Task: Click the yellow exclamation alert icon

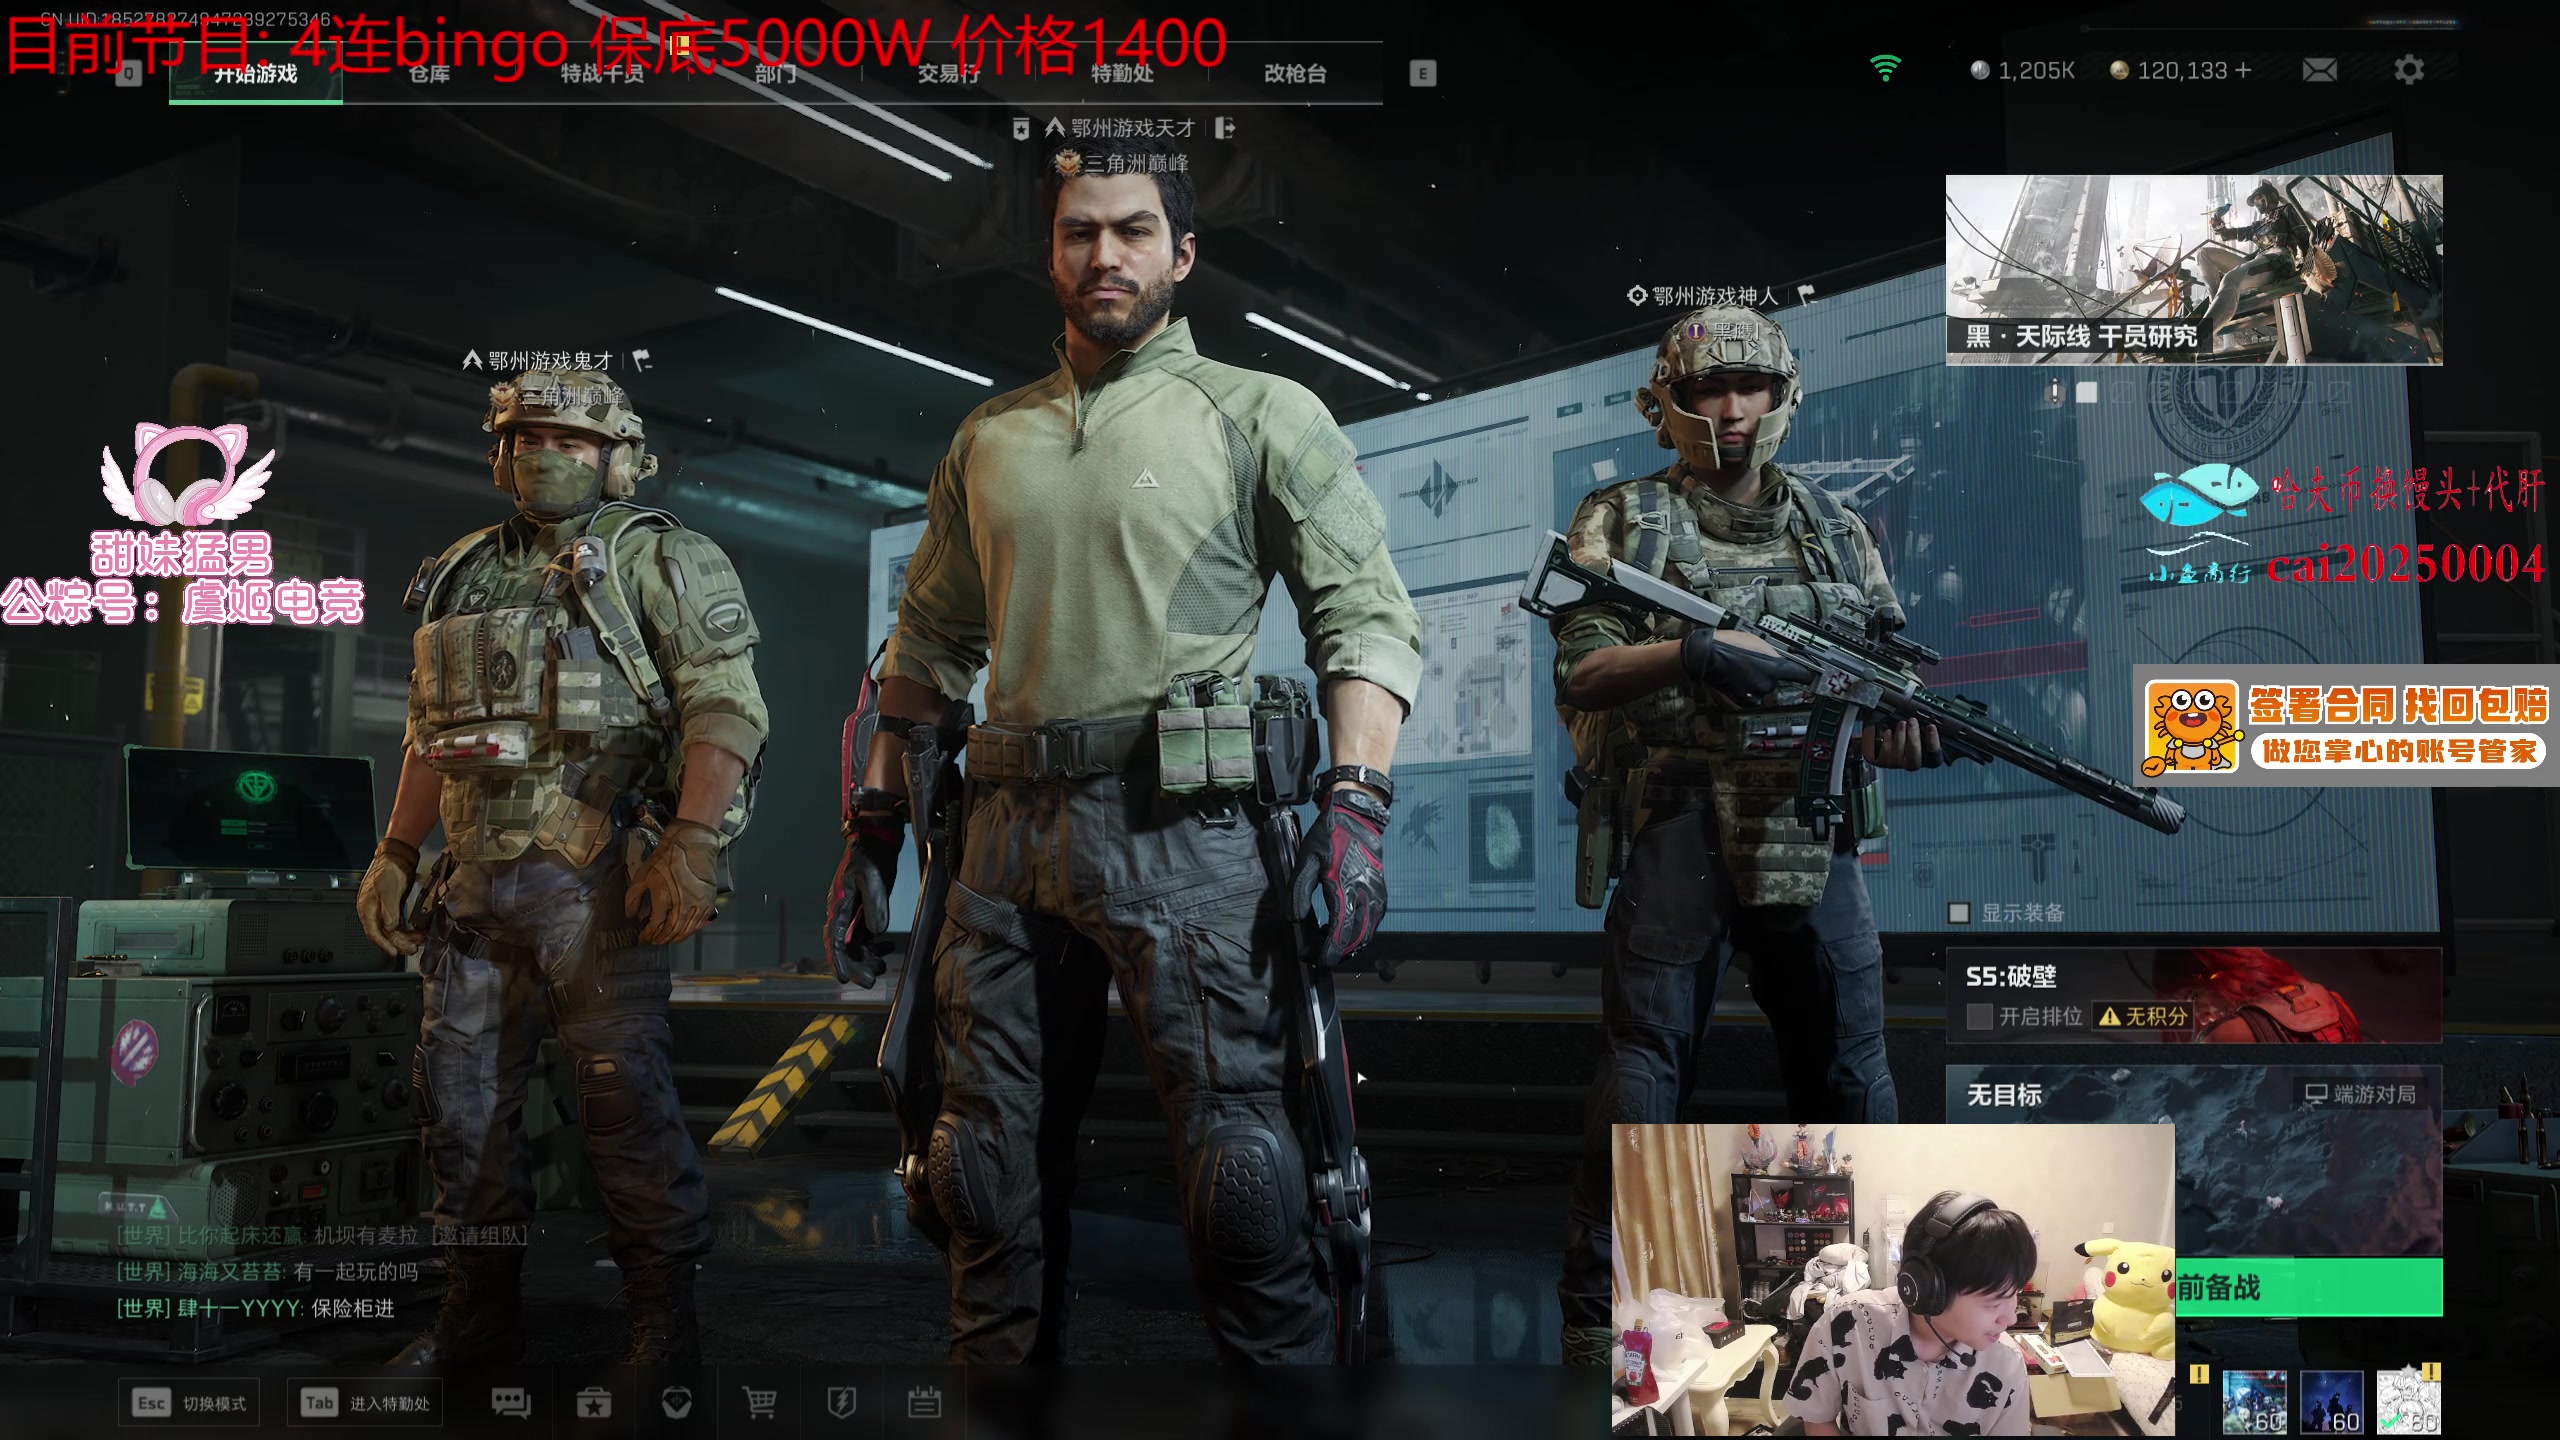Action: point(2199,1374)
